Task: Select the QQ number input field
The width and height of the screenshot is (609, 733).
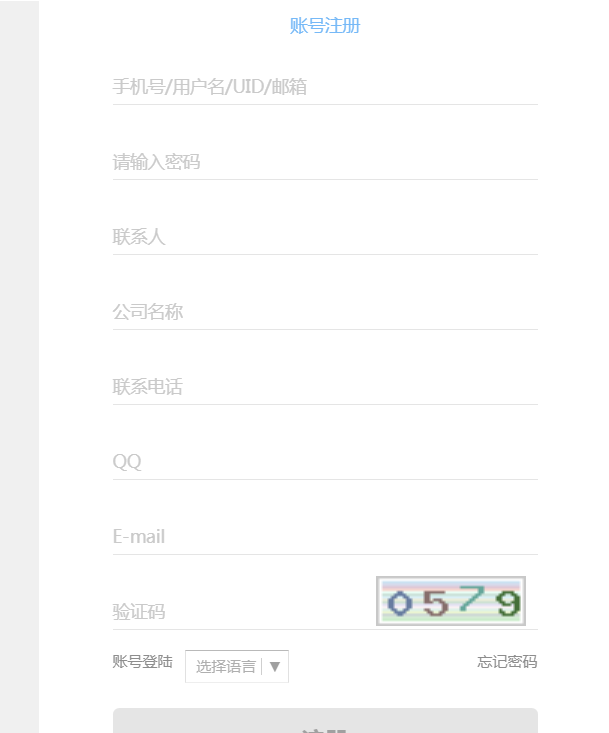Action: click(x=325, y=462)
